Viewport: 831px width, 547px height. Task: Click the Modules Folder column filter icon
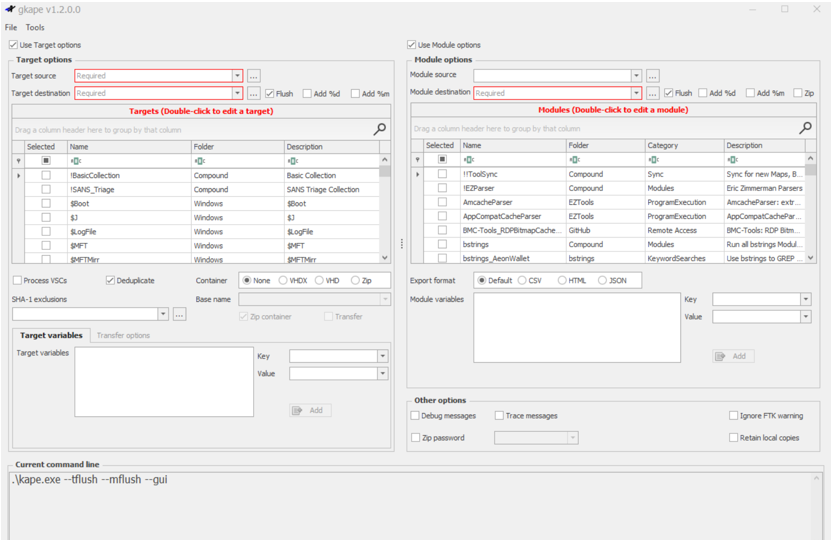pyautogui.click(x=574, y=160)
